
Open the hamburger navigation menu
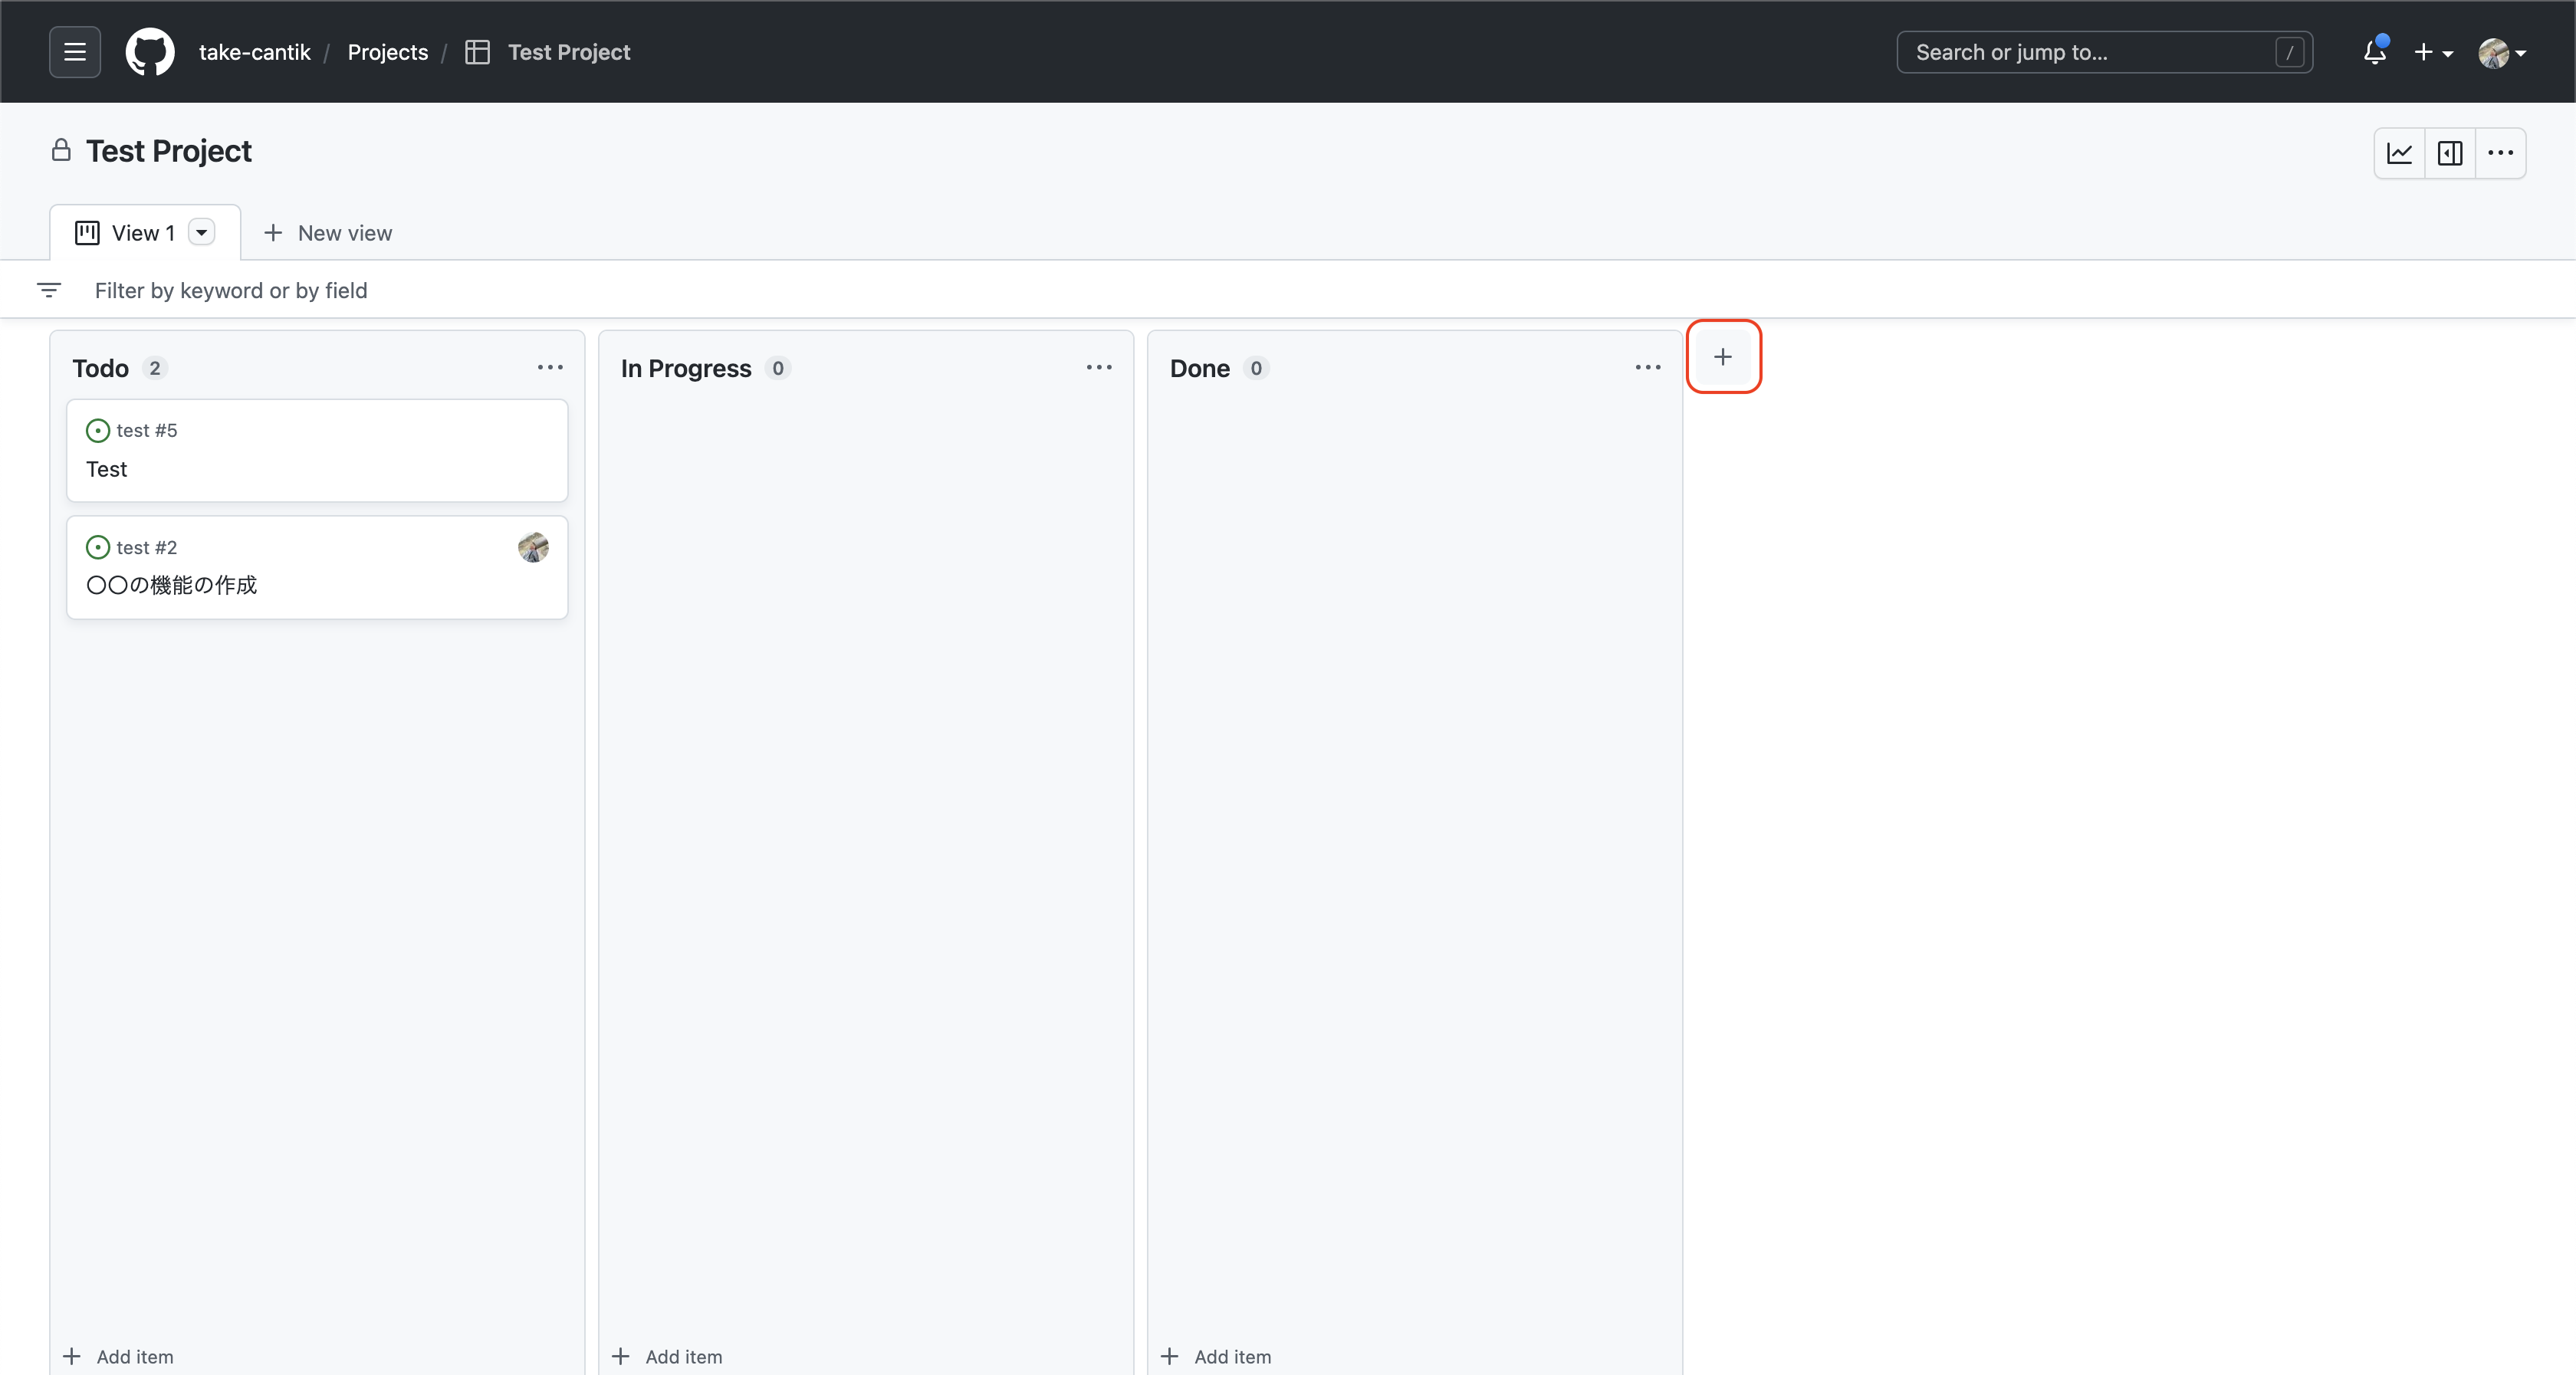pos(74,52)
